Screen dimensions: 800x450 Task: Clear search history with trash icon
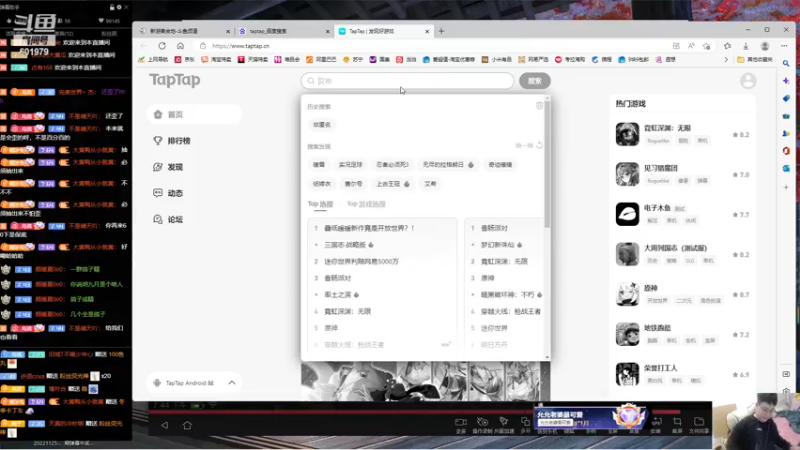539,106
